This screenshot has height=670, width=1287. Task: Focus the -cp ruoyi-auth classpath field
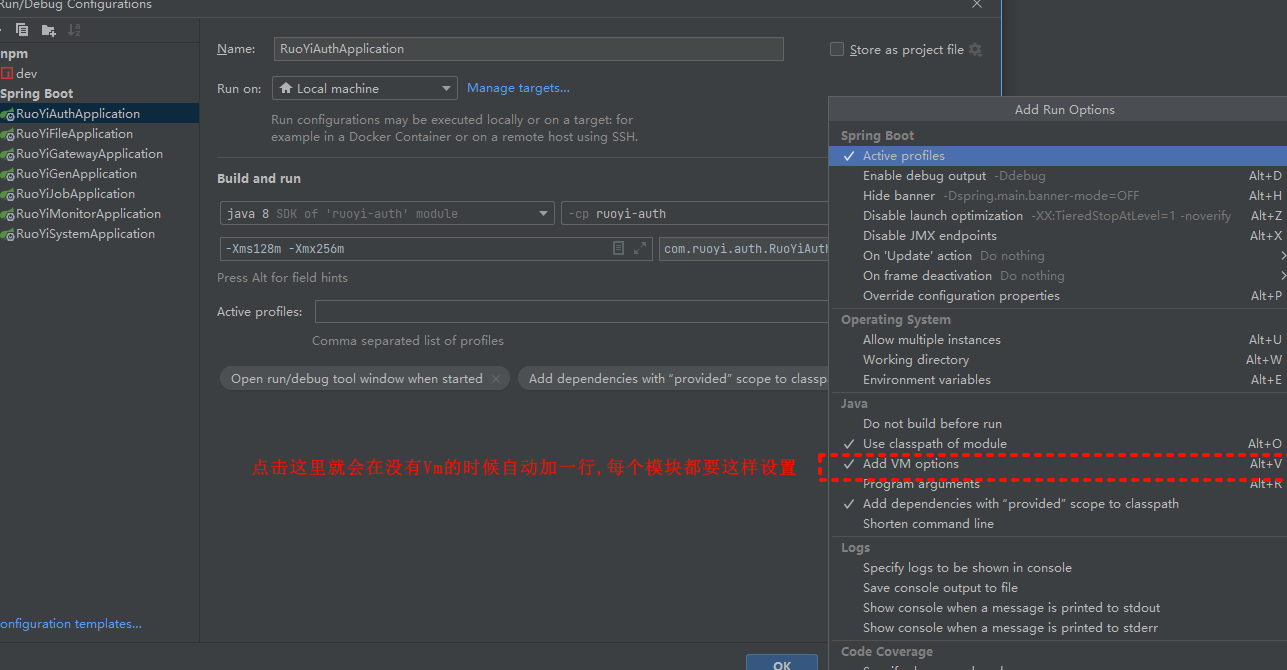[695, 213]
